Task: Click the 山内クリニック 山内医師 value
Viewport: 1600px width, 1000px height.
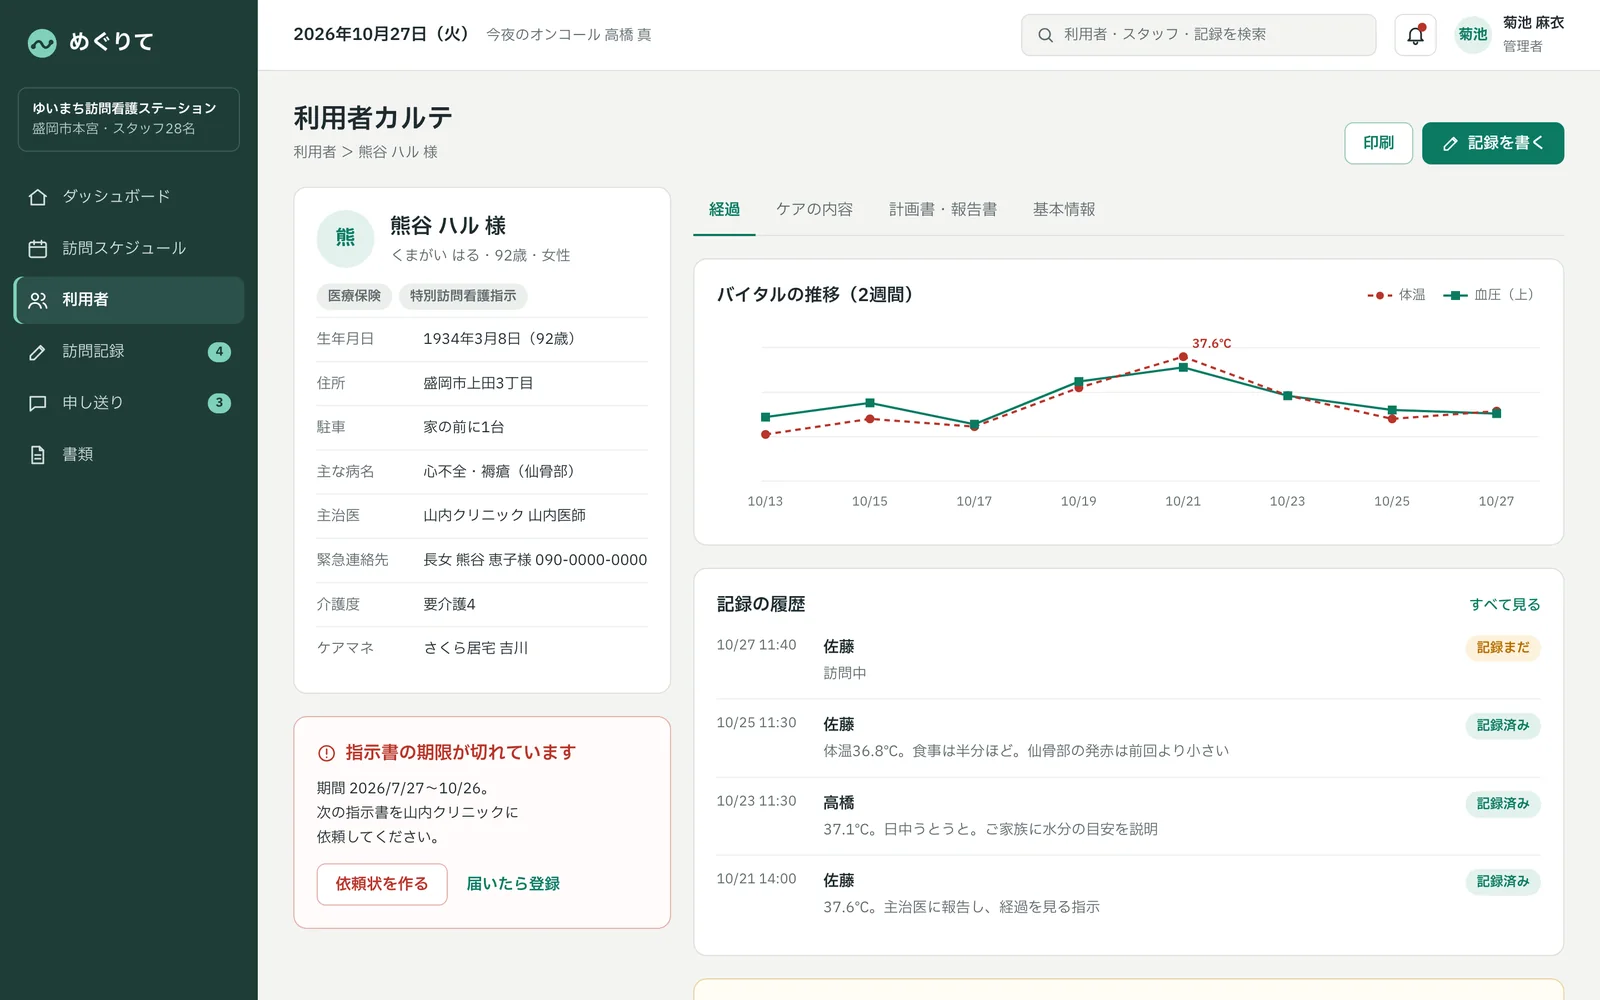Action: tap(504, 516)
